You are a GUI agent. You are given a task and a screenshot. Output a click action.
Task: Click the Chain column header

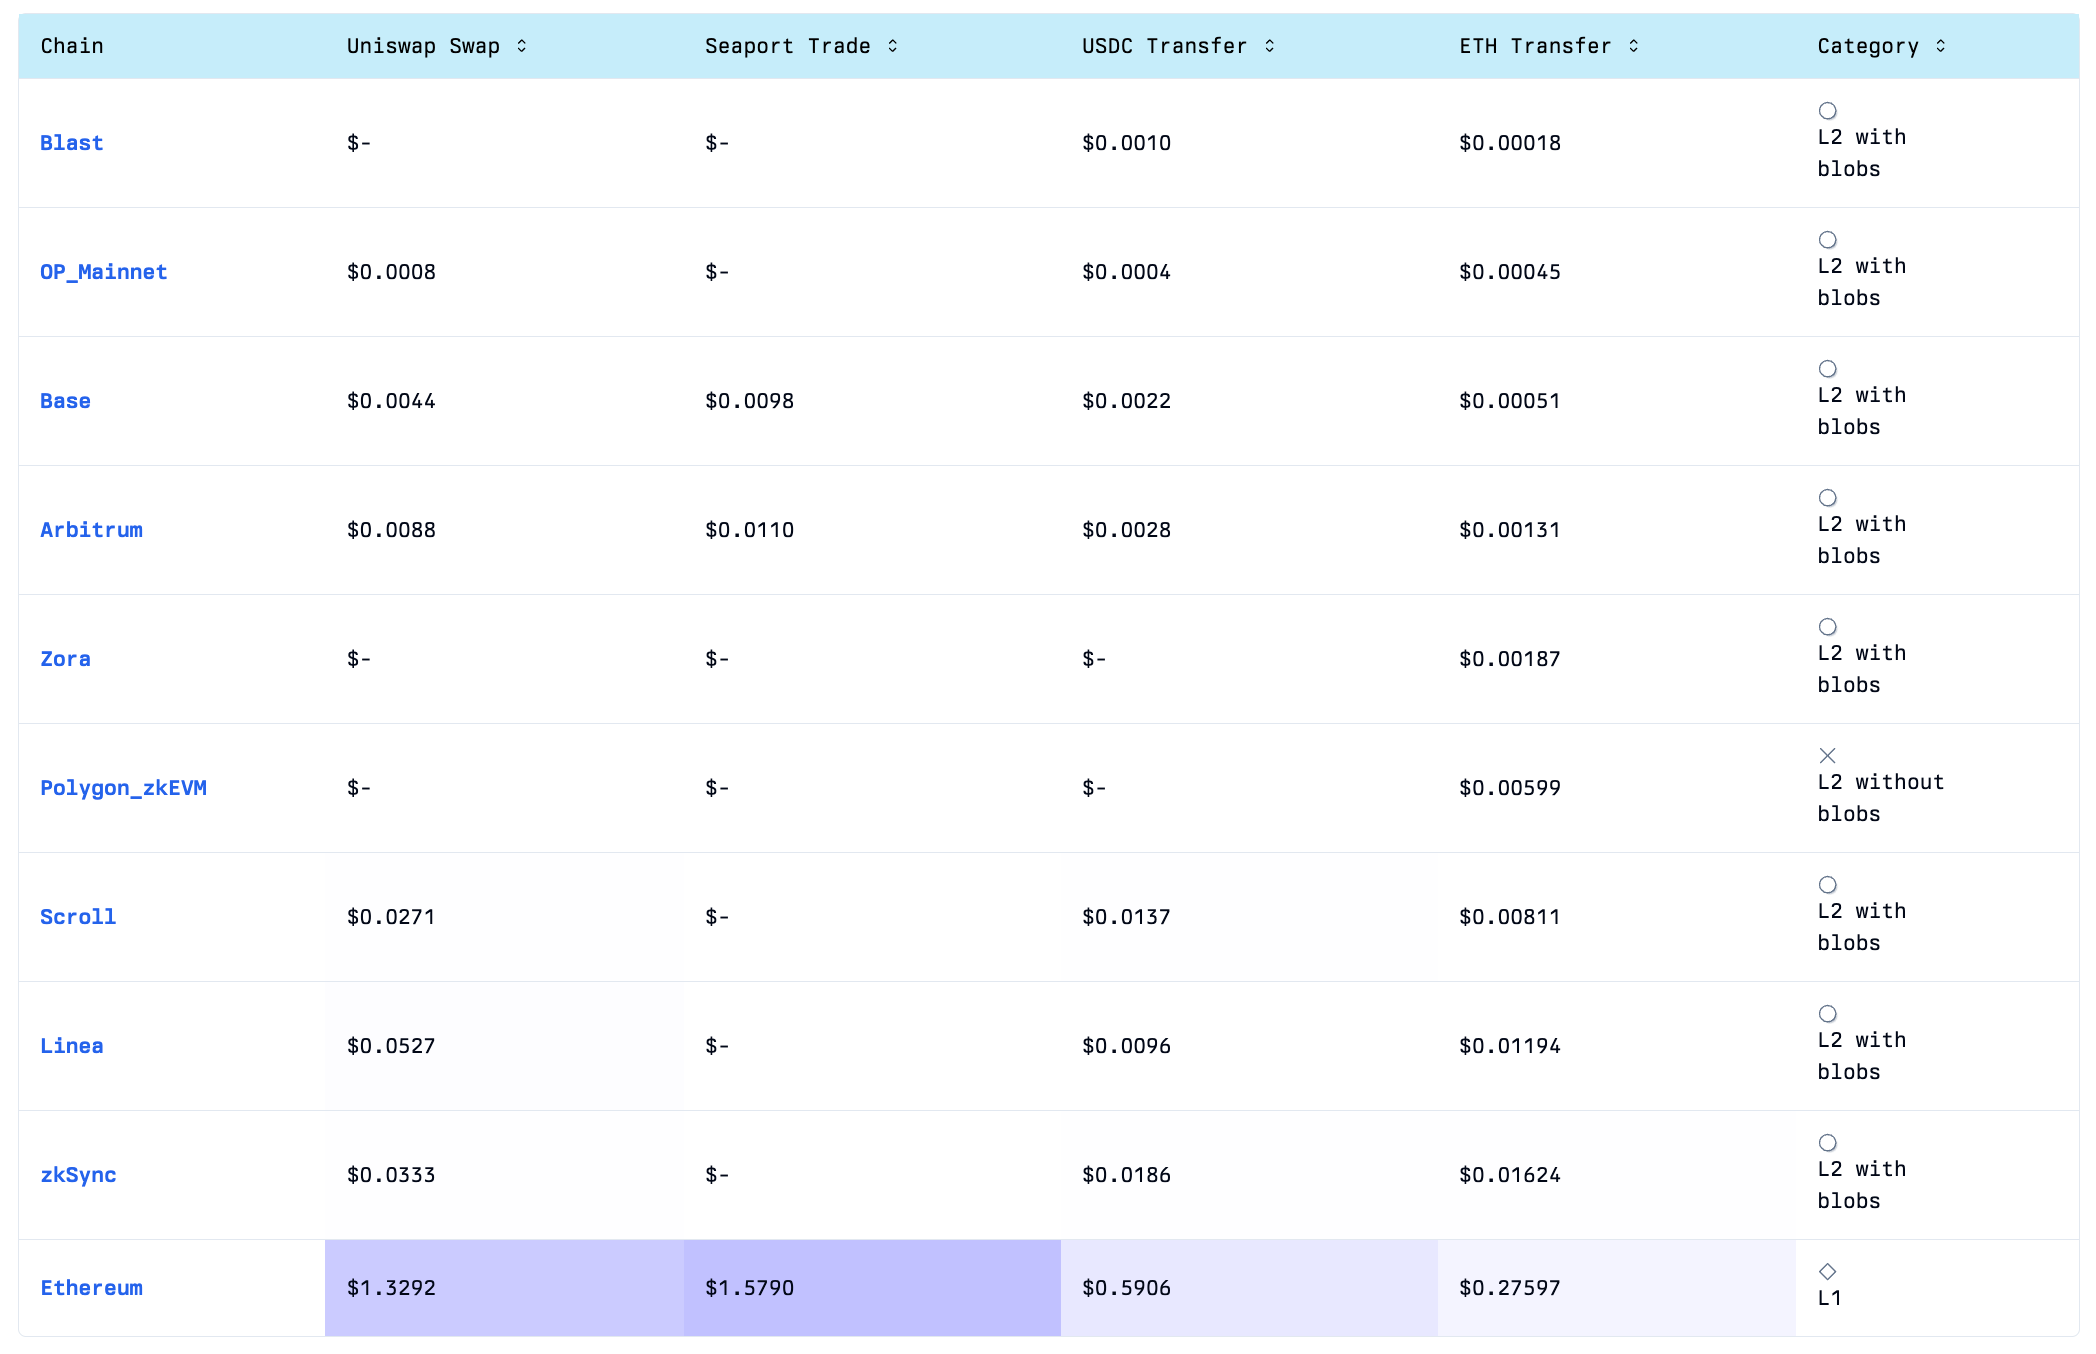[x=72, y=46]
